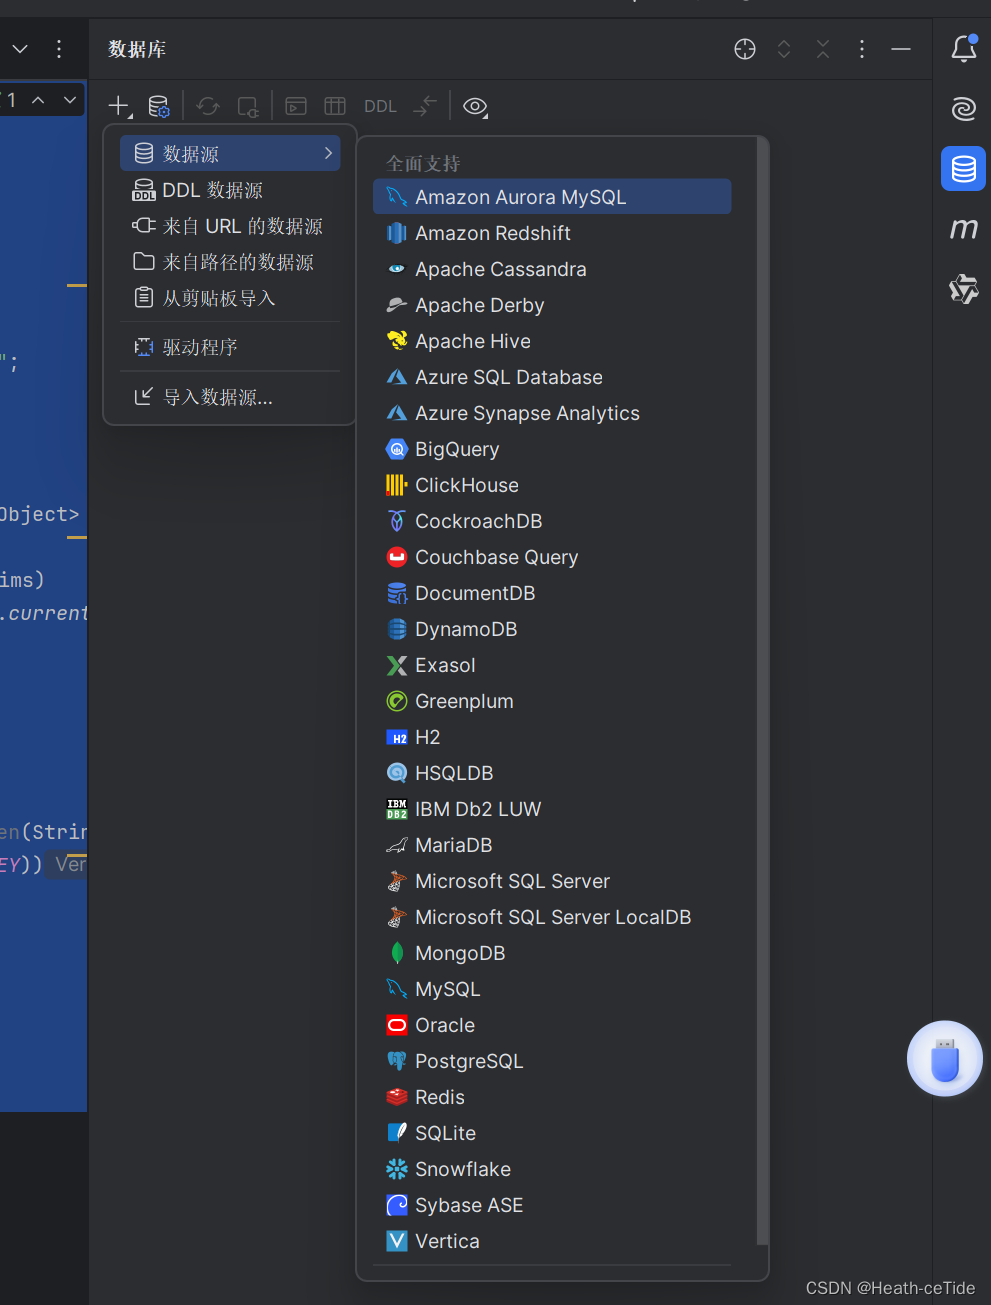Viewport: 991px width, 1305px height.
Task: Click the refresh icon in database toolbar
Action: (x=208, y=106)
